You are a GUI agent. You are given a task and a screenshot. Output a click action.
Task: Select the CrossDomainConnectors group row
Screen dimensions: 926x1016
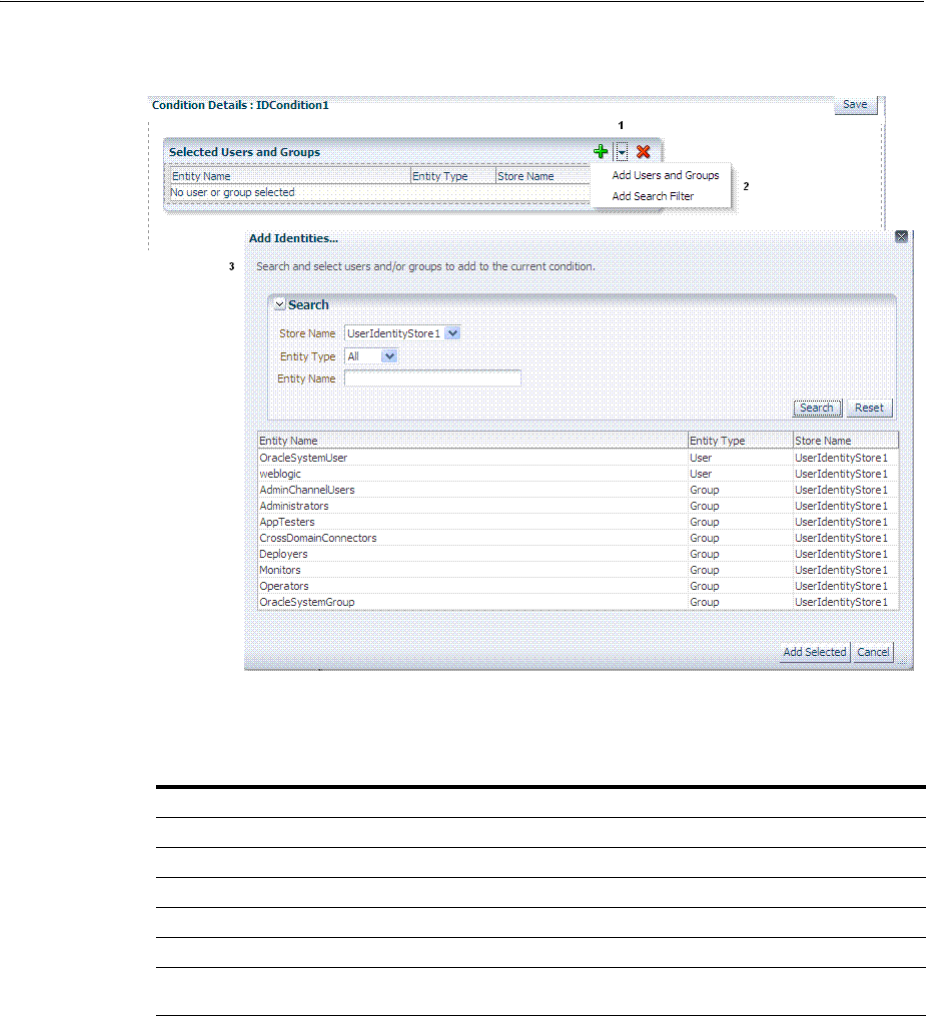pyautogui.click(x=578, y=538)
